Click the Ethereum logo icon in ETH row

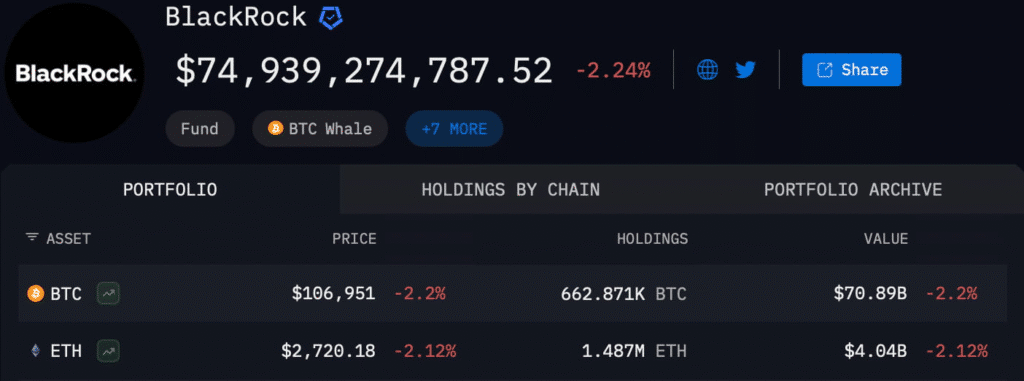[35, 351]
